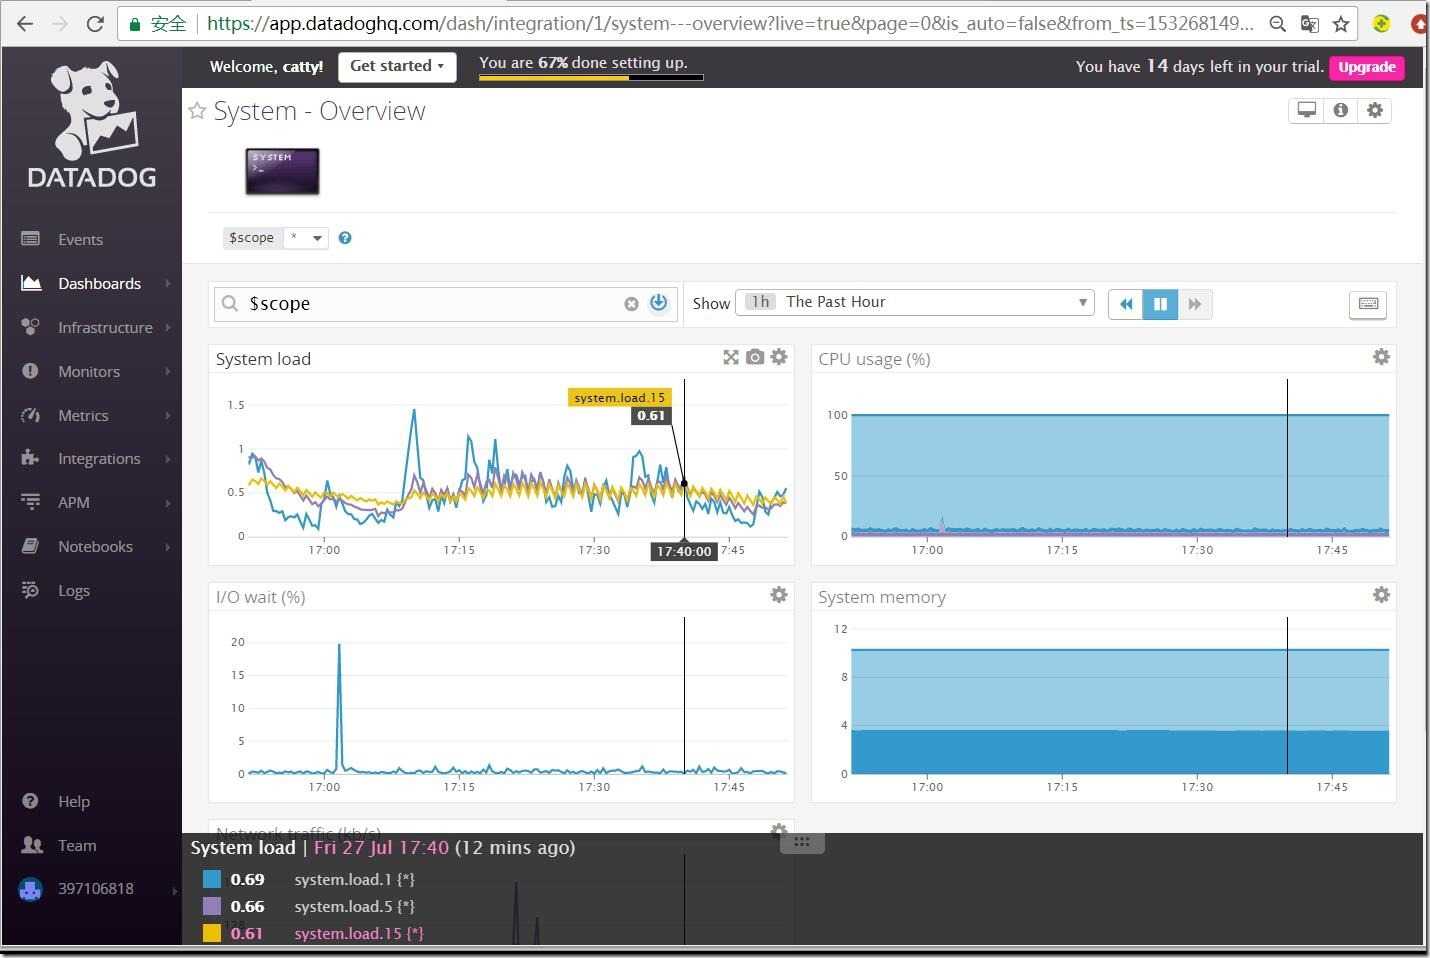Expand System load graph to fullscreen
The width and height of the screenshot is (1430, 958).
[731, 357]
